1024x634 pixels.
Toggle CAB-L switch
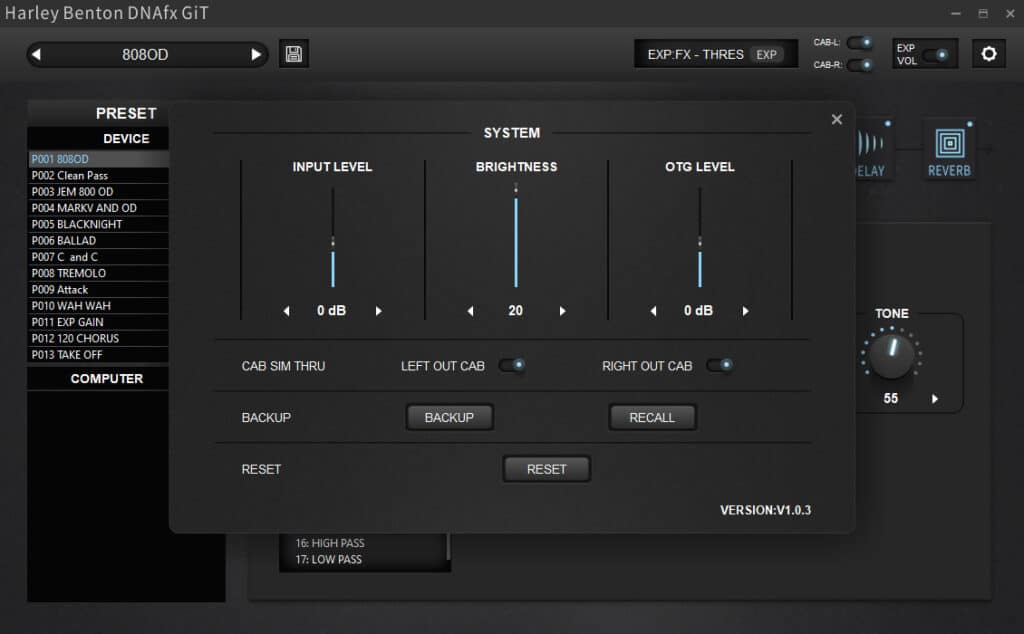coord(860,42)
